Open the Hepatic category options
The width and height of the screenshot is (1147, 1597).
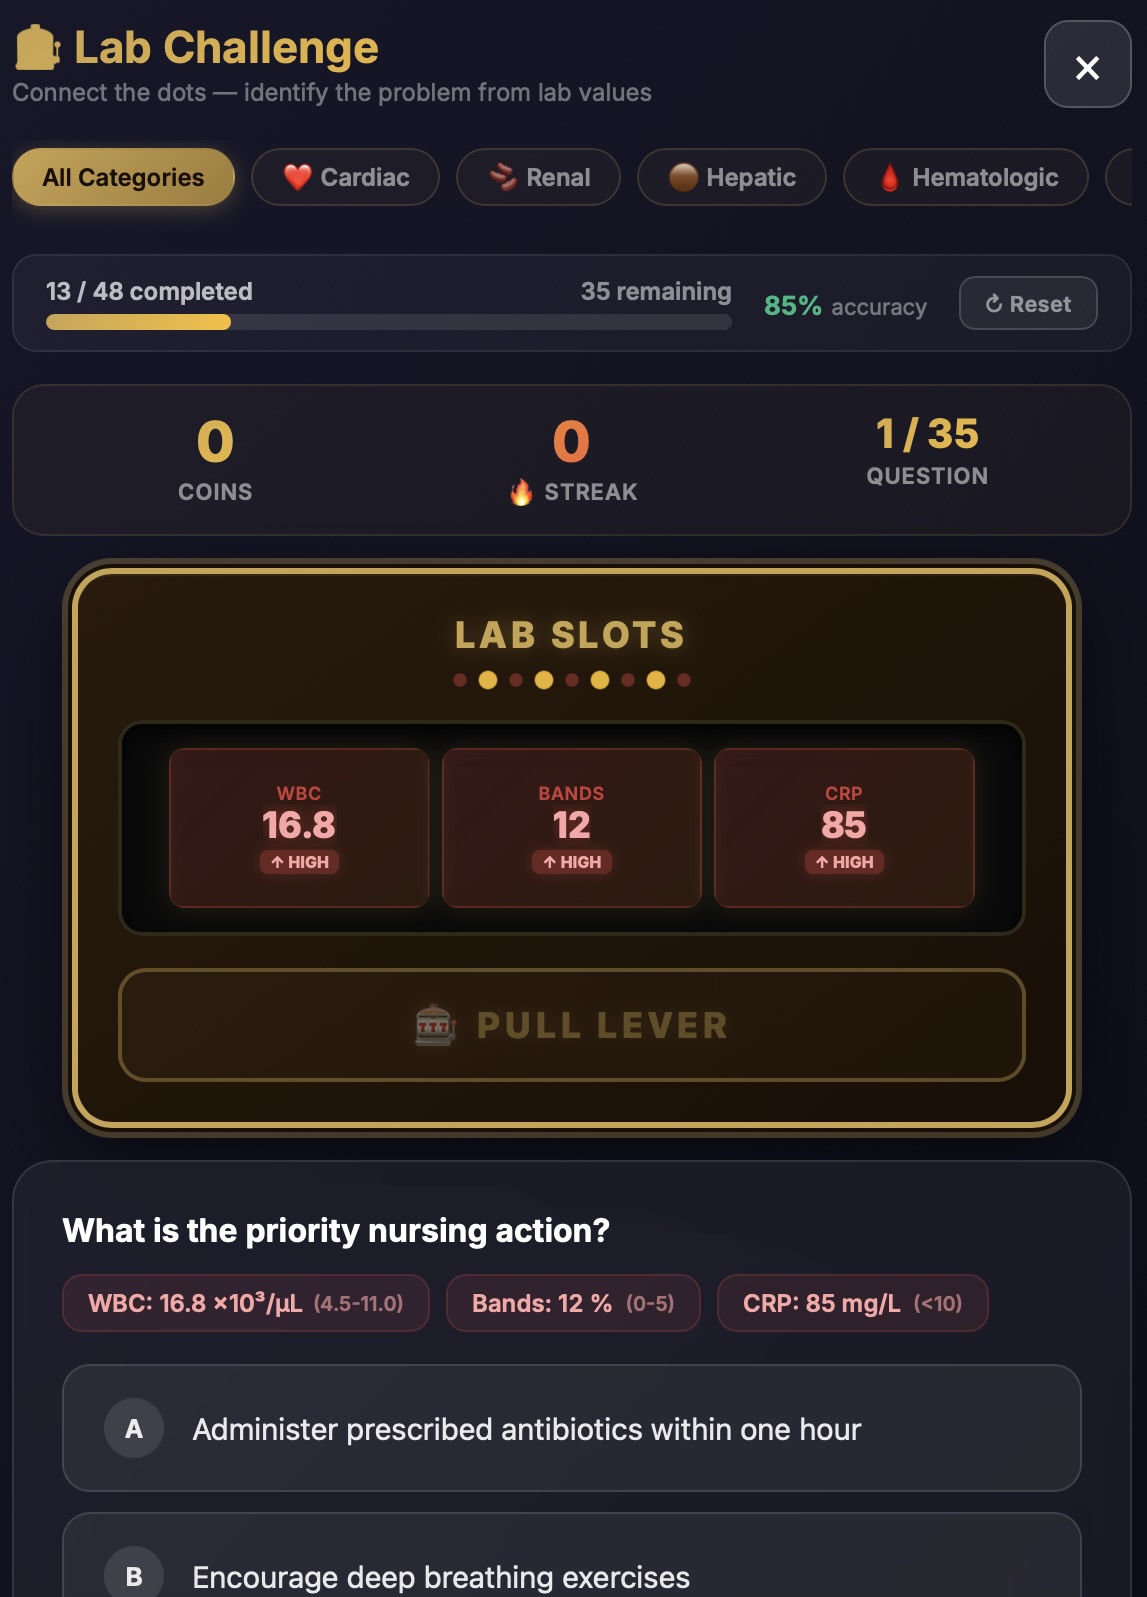tap(731, 177)
